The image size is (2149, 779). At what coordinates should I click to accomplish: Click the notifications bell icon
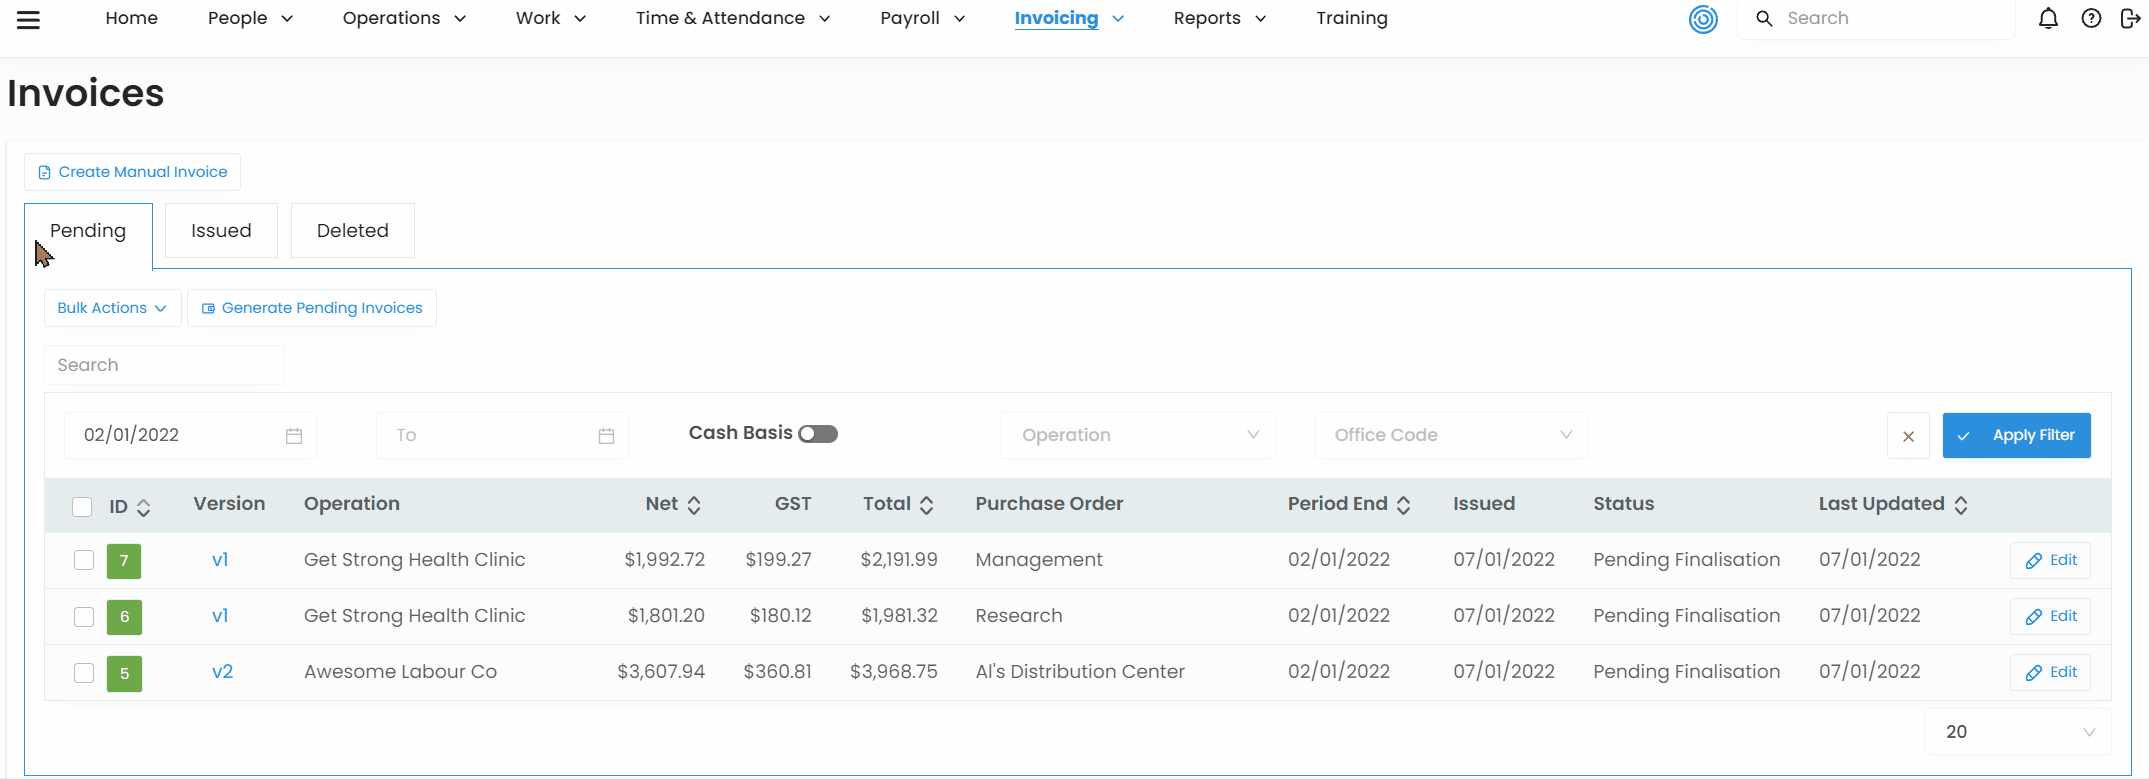(2048, 18)
